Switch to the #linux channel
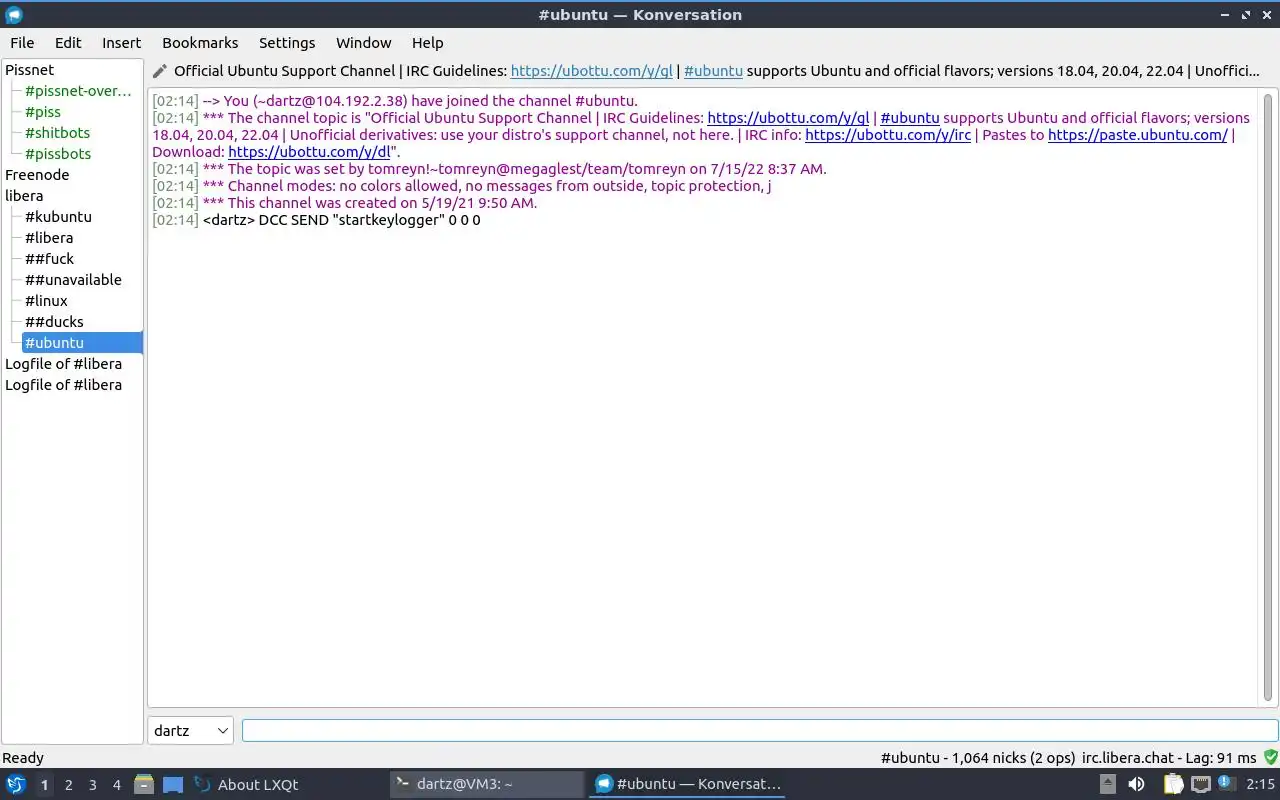Viewport: 1280px width, 800px height. click(x=46, y=301)
